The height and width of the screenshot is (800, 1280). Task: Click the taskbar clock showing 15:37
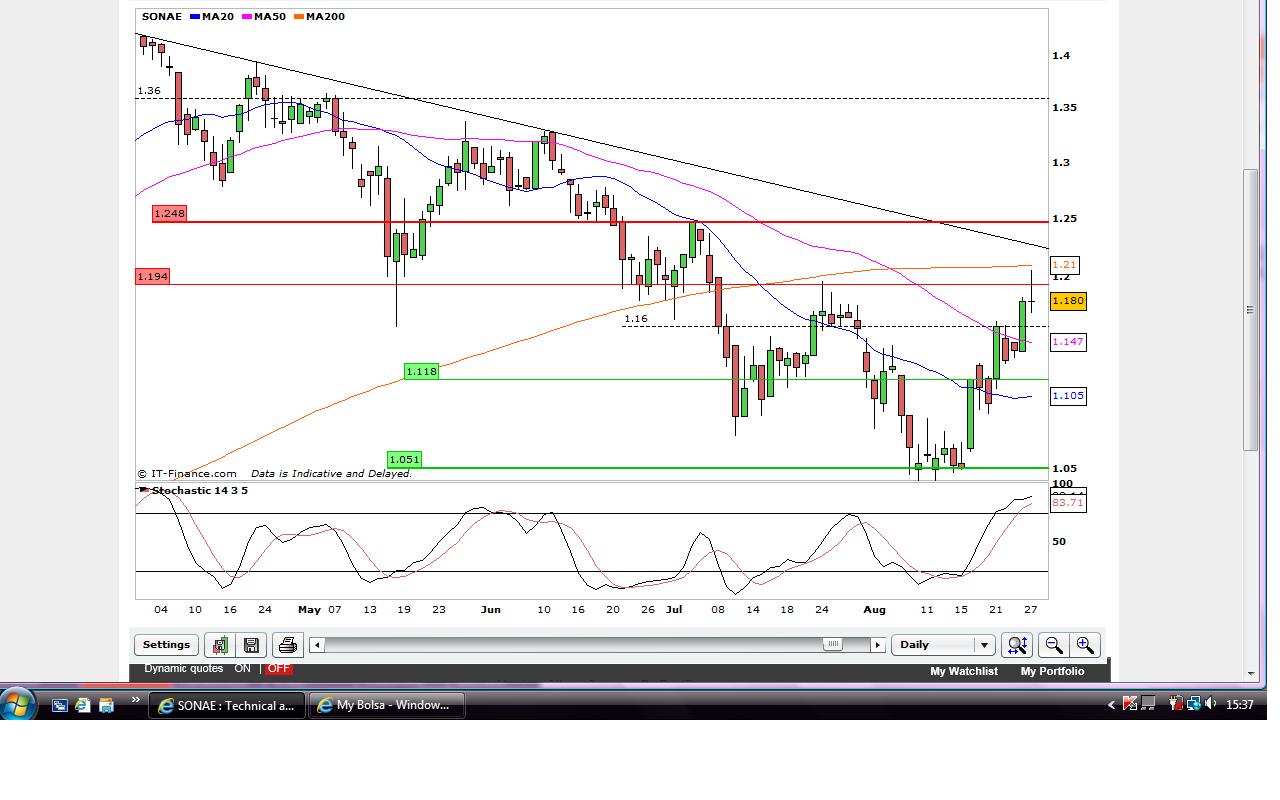pos(1240,705)
